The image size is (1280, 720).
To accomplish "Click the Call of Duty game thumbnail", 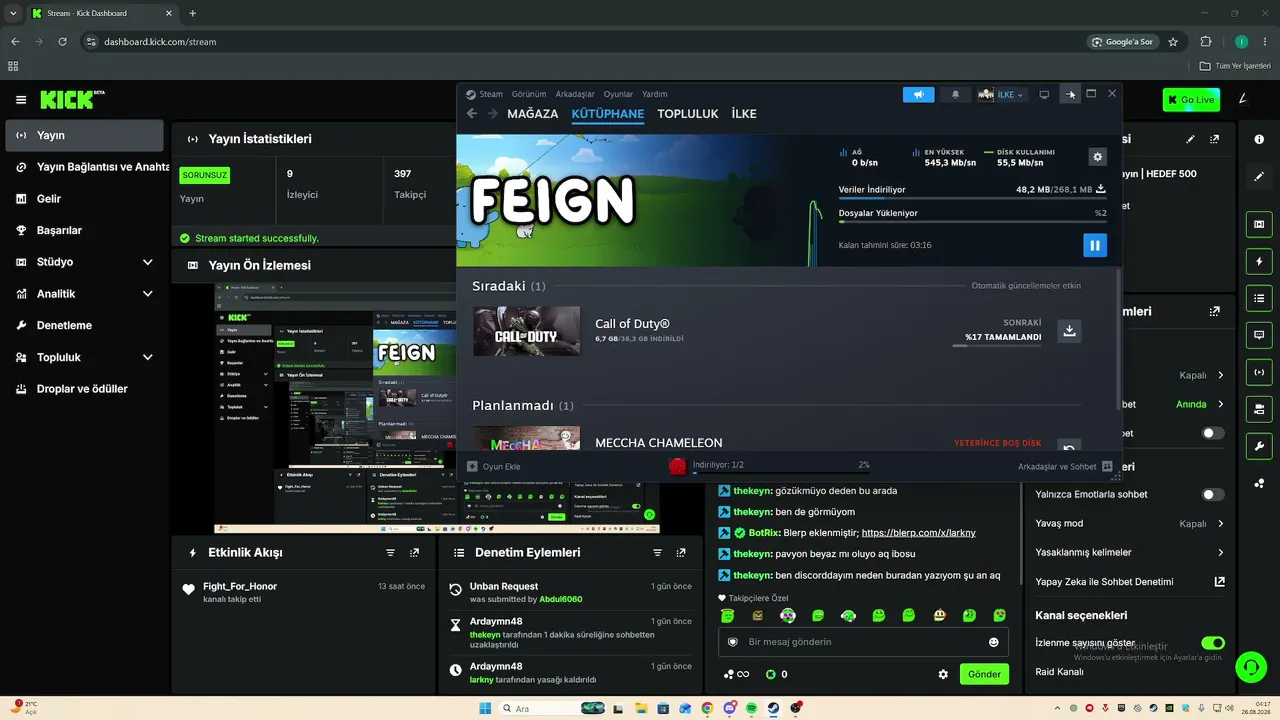I will pos(527,331).
